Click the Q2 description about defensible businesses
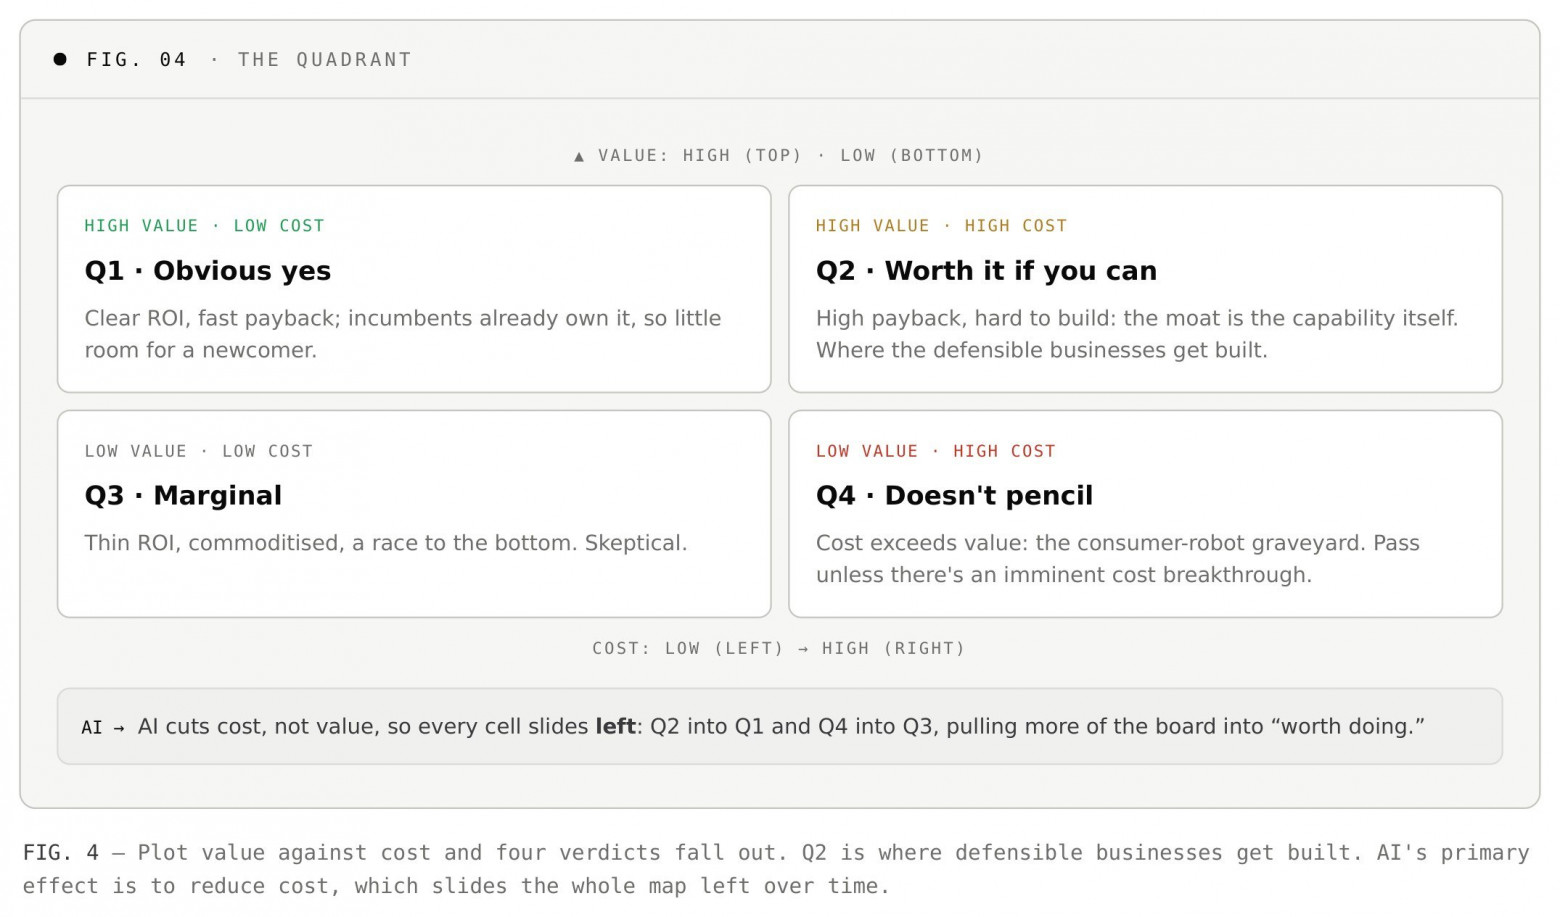Screen dimensions: 1560x917 point(1137,334)
